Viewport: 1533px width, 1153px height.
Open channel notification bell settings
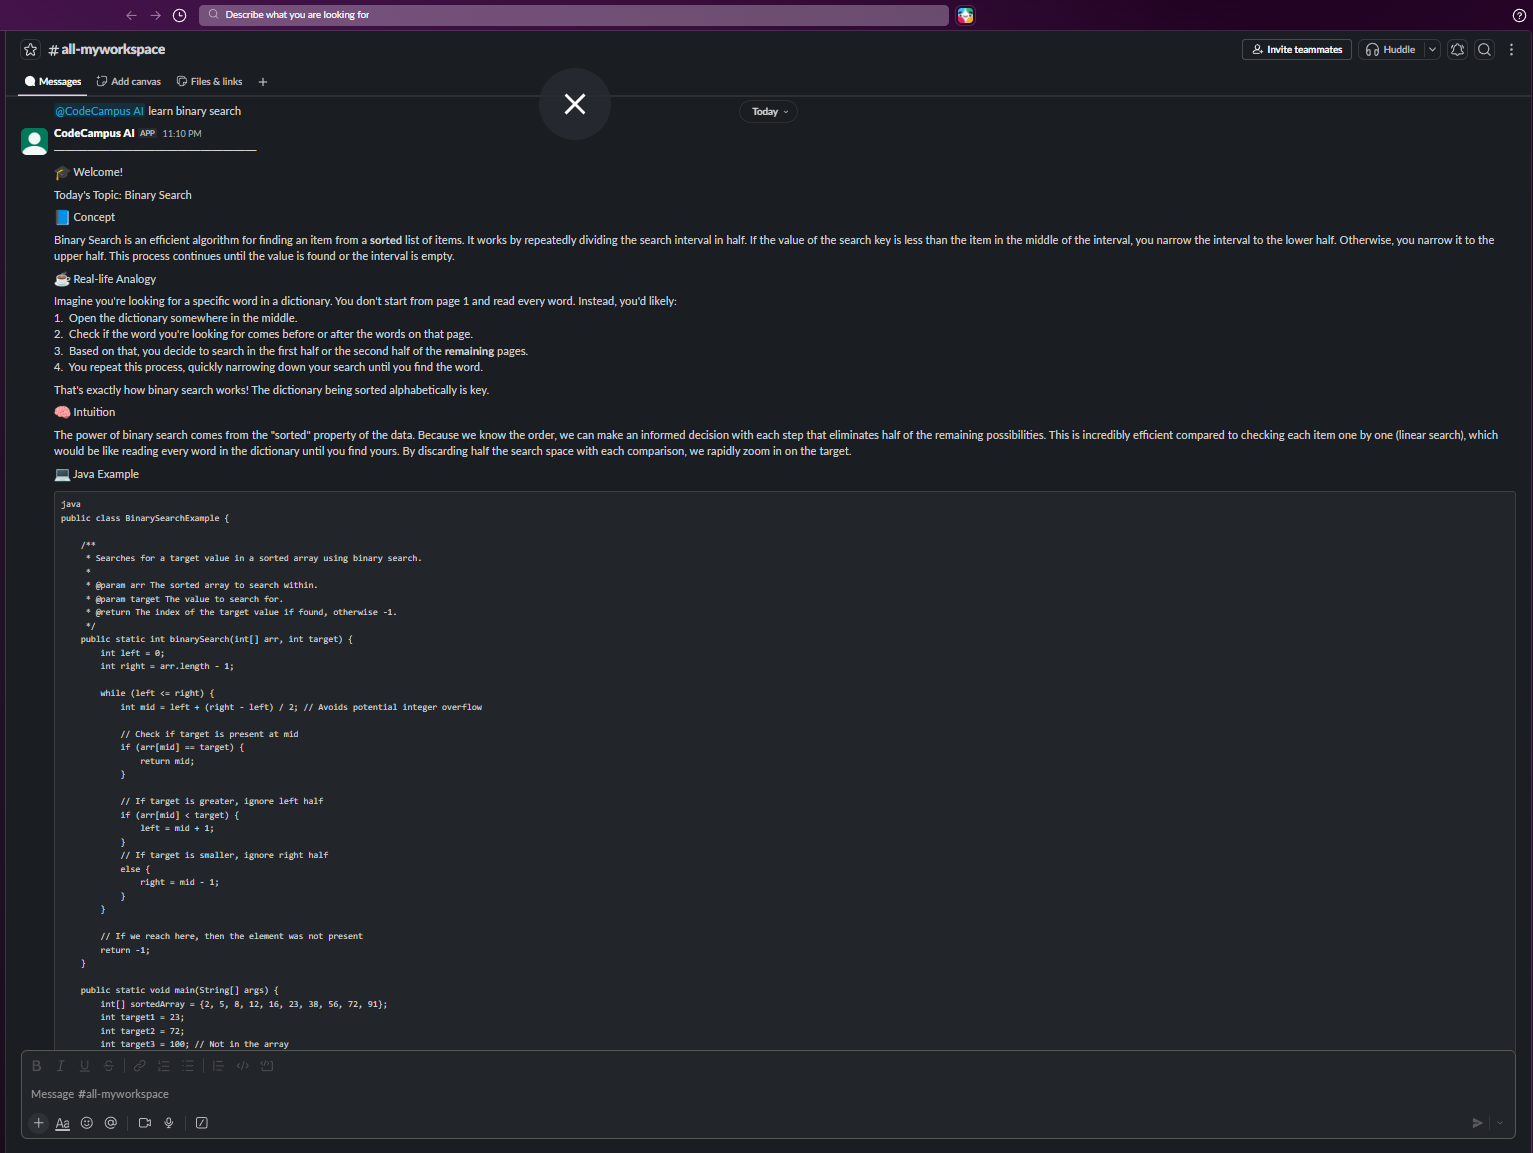pos(1458,49)
